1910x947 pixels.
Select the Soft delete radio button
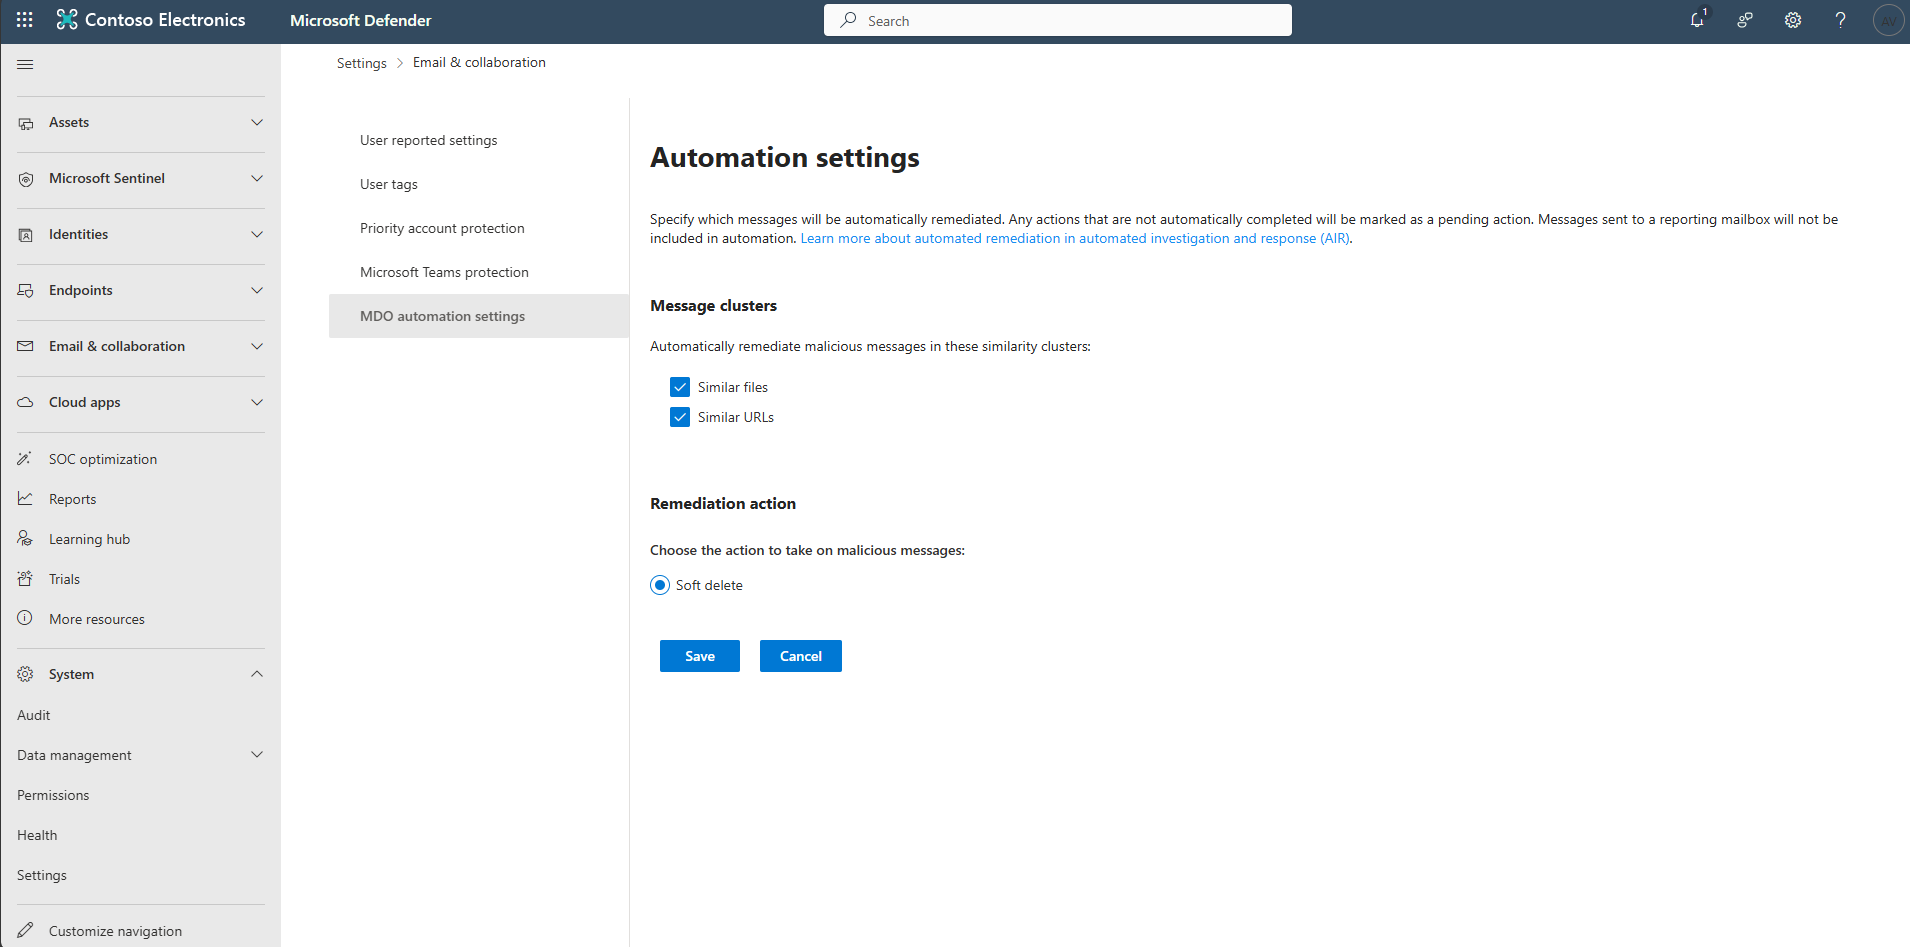click(660, 585)
